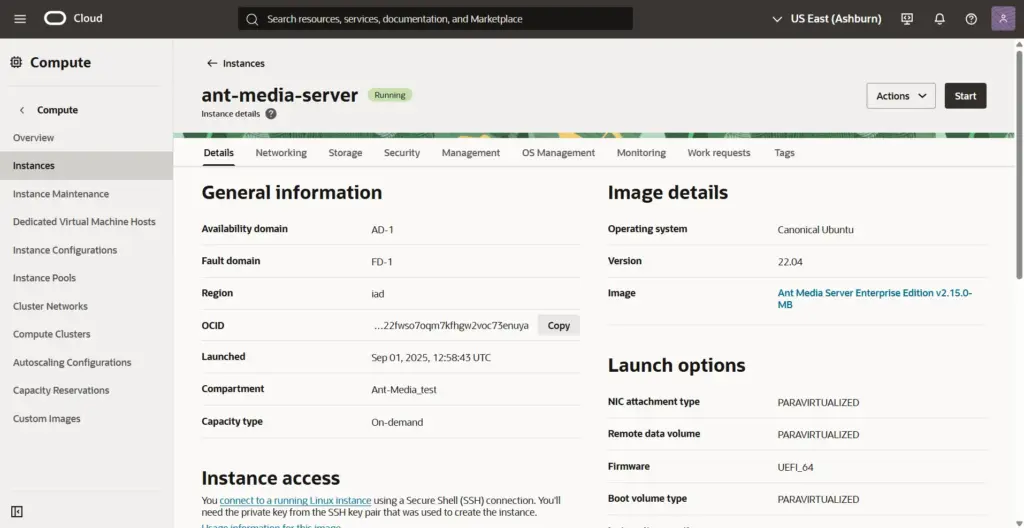Viewport: 1024px width, 528px height.
Task: Click the ant-media-server instance title
Action: 280,95
